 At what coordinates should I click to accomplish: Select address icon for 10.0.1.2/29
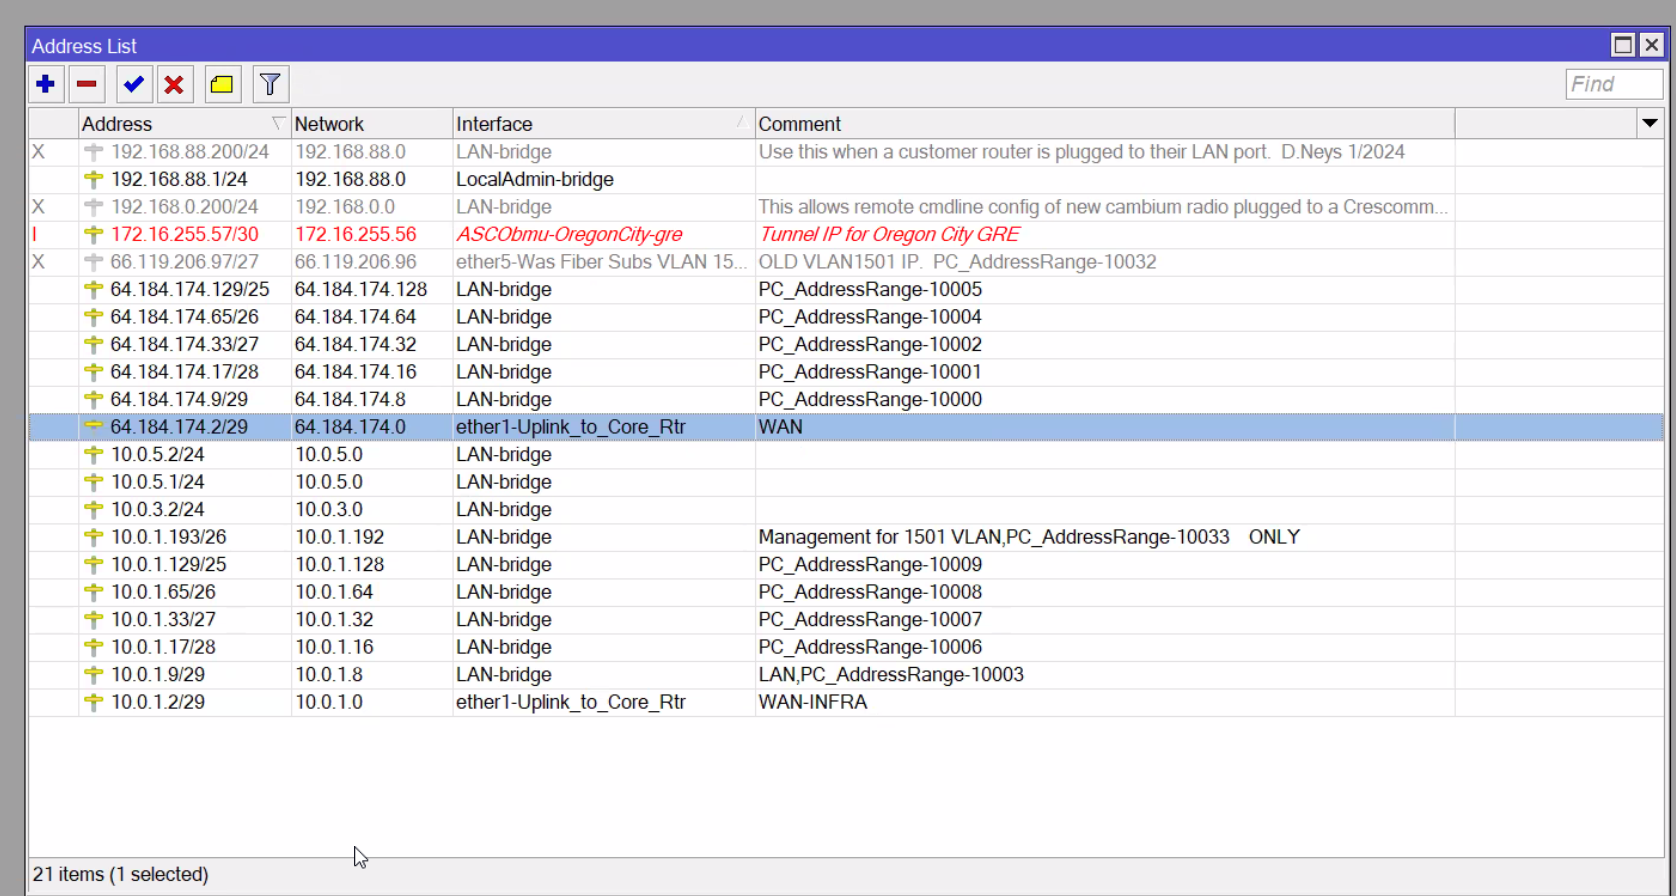click(x=94, y=702)
